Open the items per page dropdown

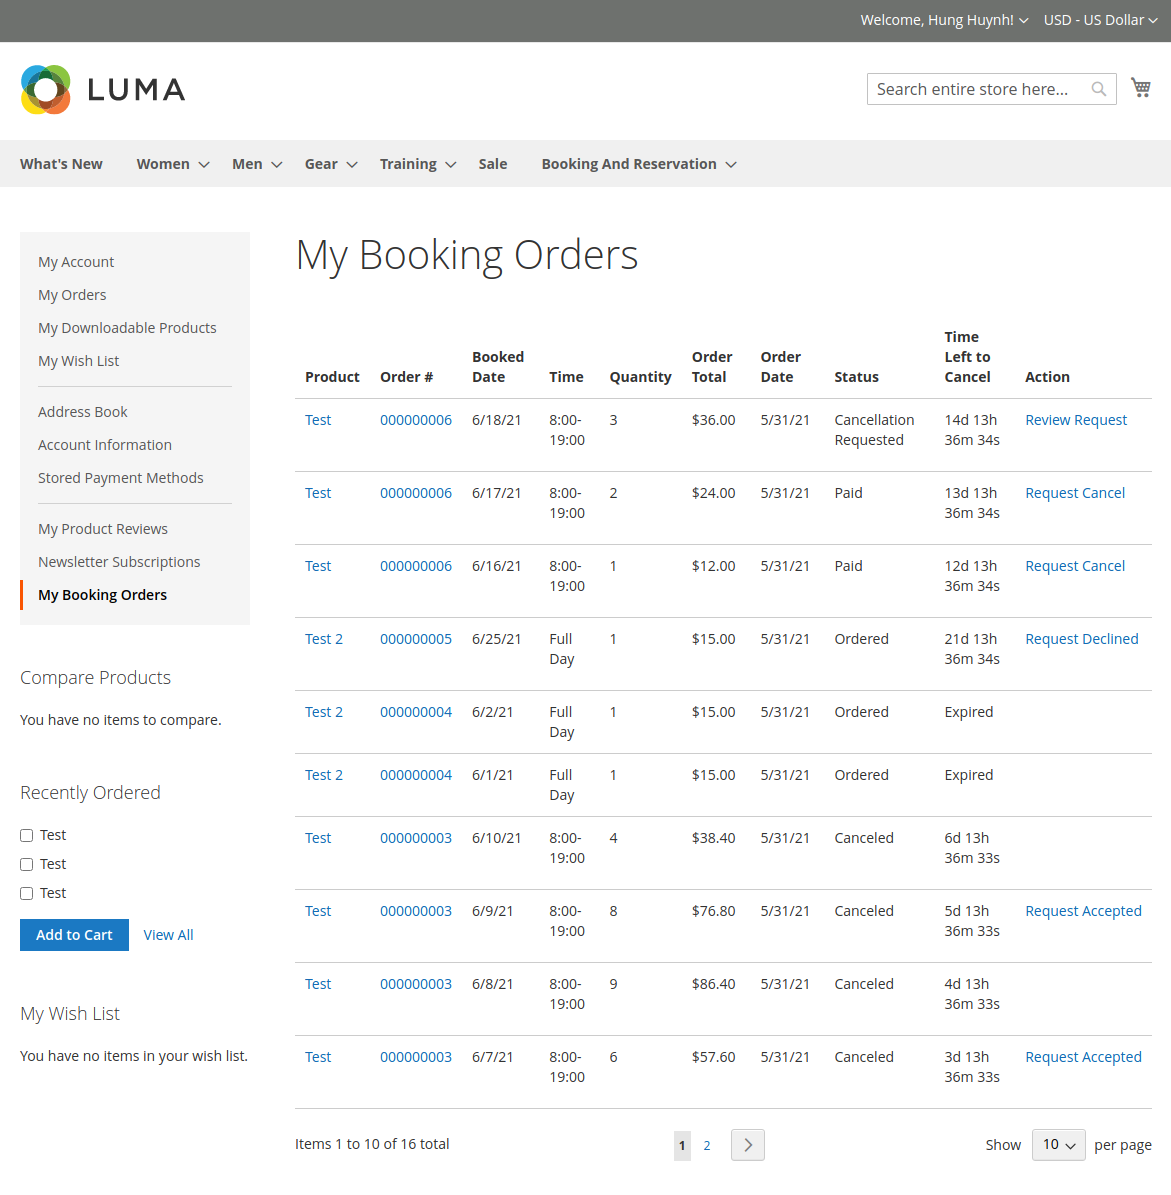[1058, 1145]
